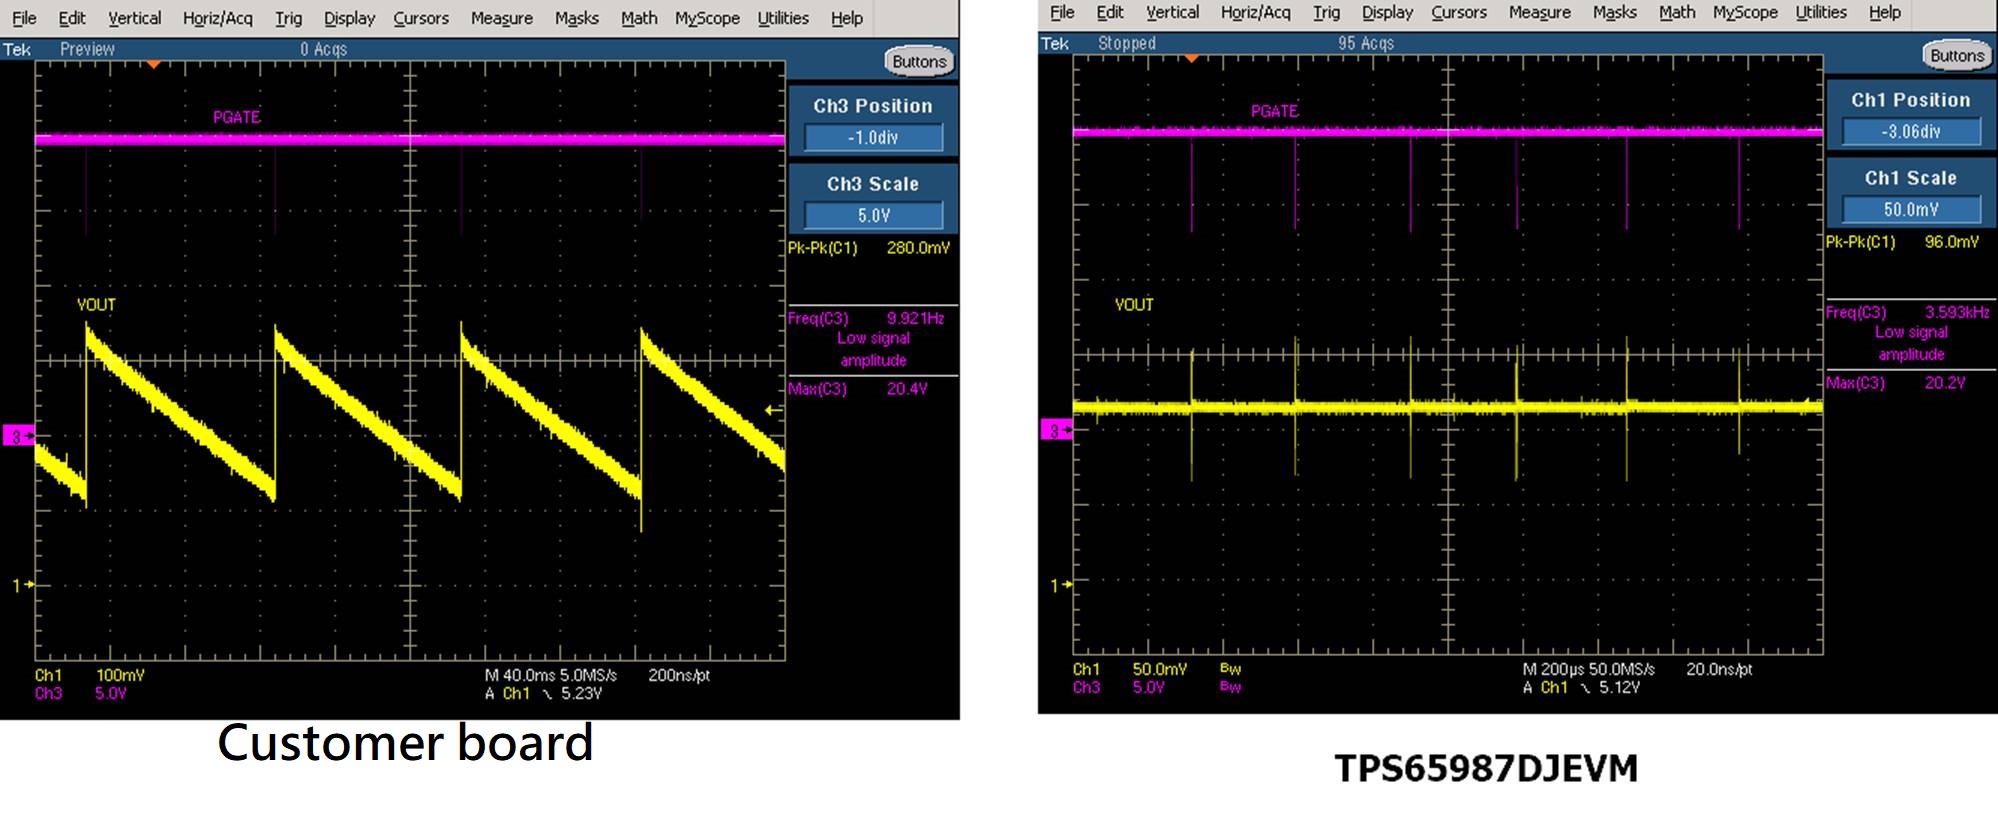
Task: Click yellow trigger level arrow in Customer board
Action: [773, 410]
